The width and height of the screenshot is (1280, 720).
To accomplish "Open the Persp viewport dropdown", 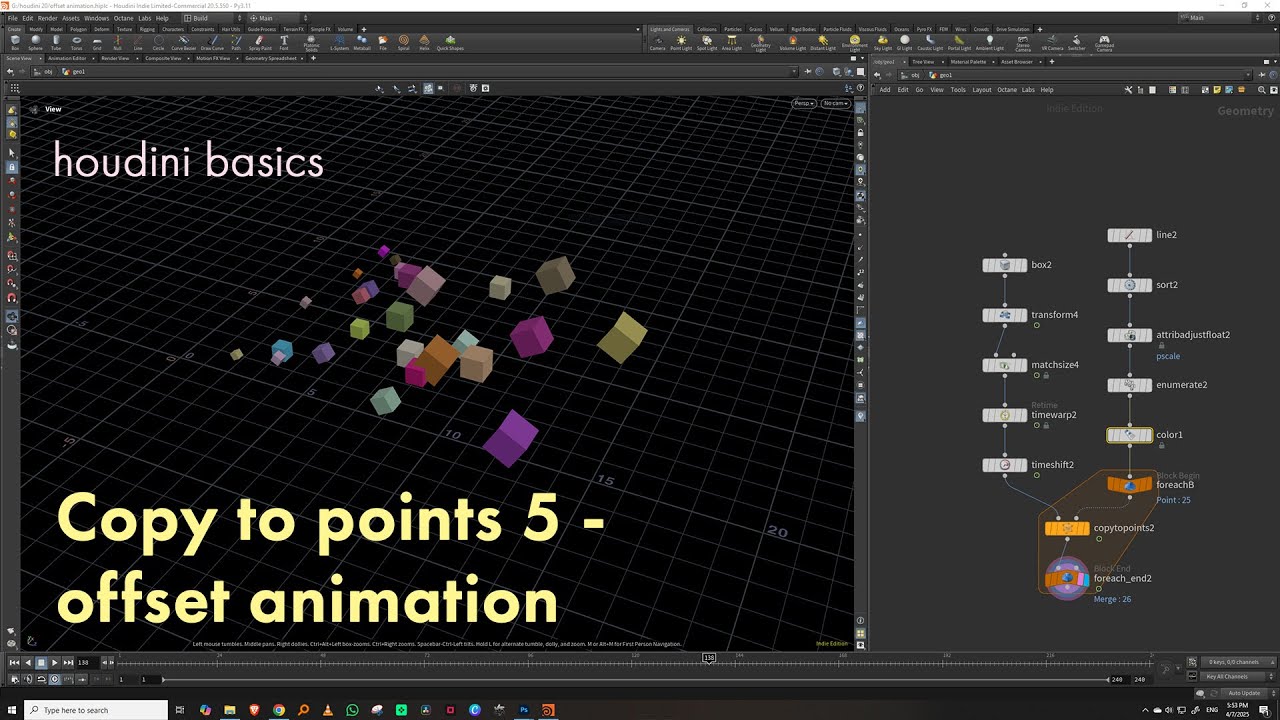I will point(804,103).
